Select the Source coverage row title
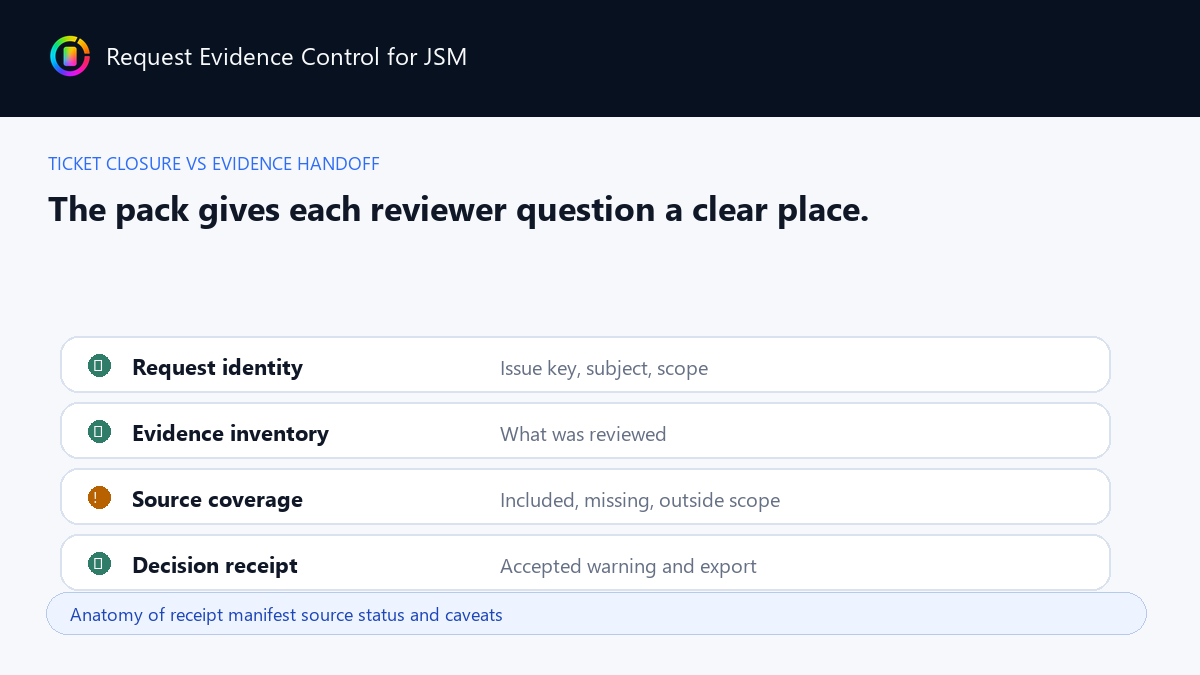 click(x=217, y=499)
